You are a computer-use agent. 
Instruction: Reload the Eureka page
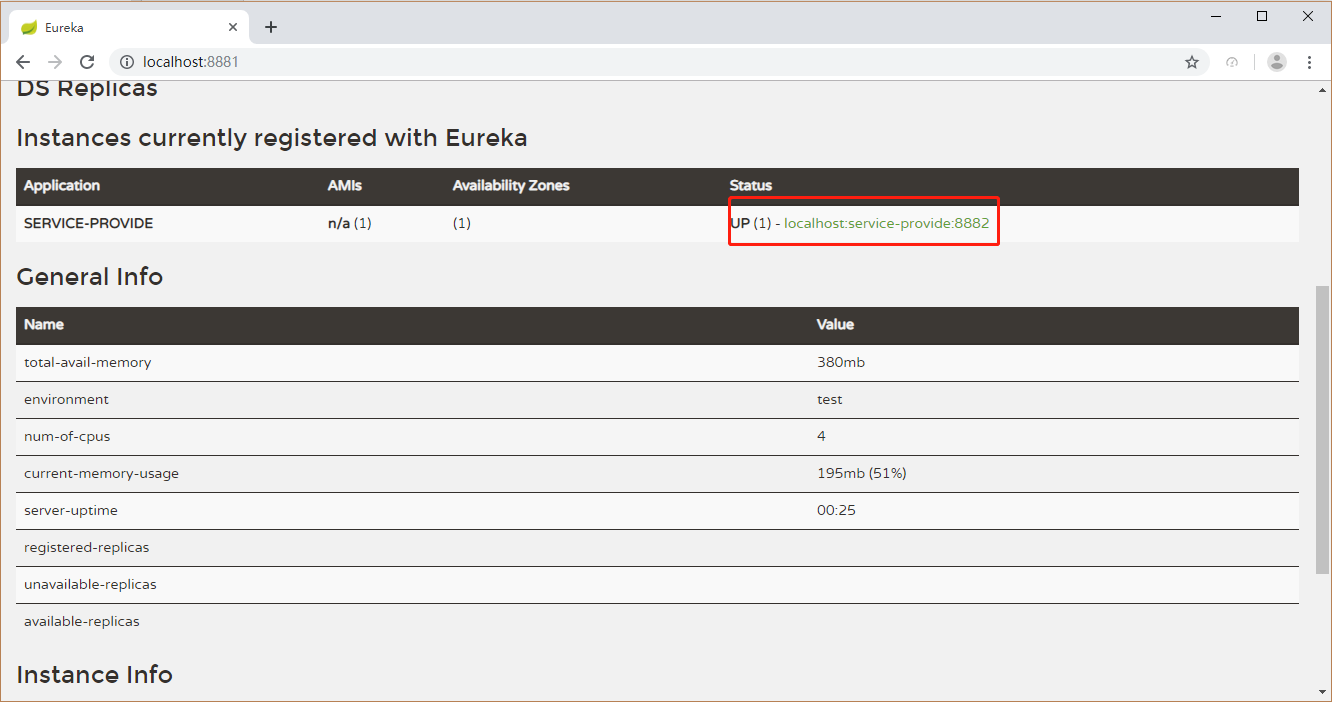87,62
